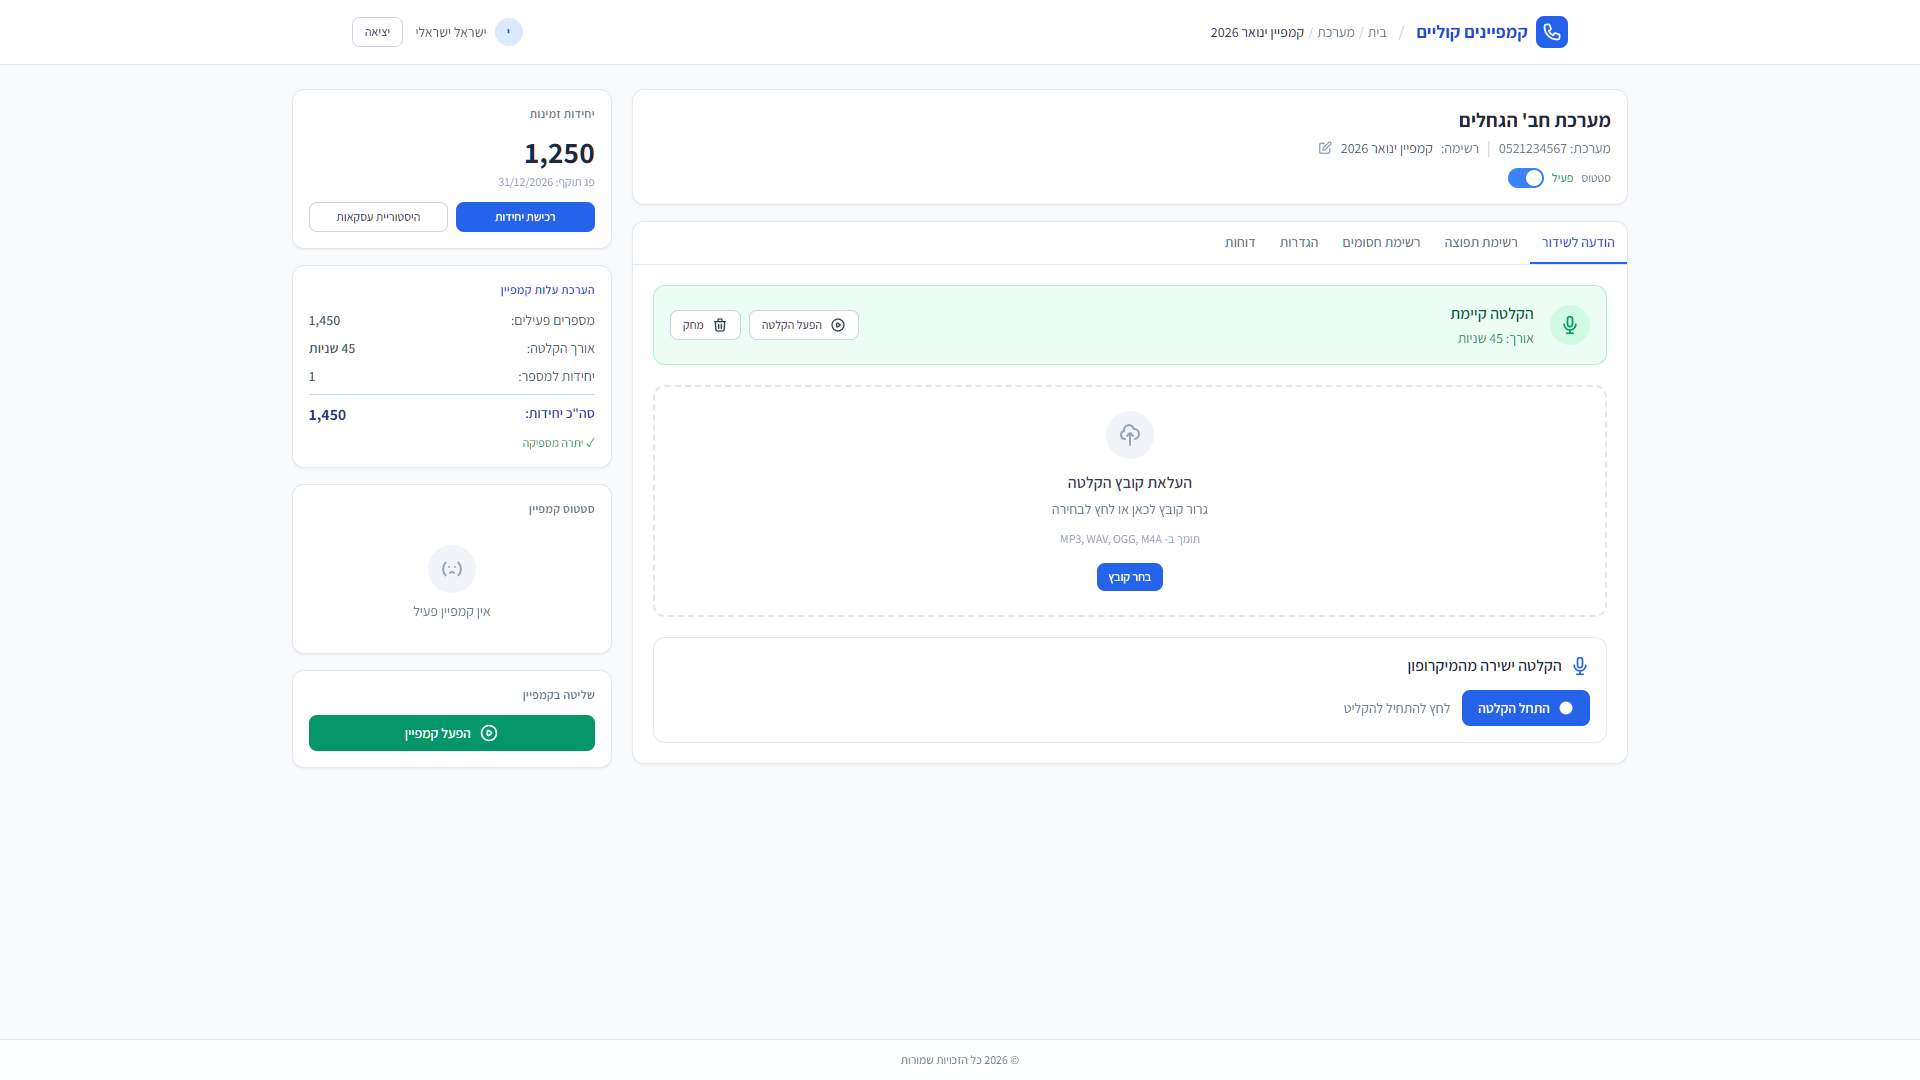Screen dimensions: 1920x1080
Task: Switch to the הגדרות tab
Action: click(x=1298, y=243)
